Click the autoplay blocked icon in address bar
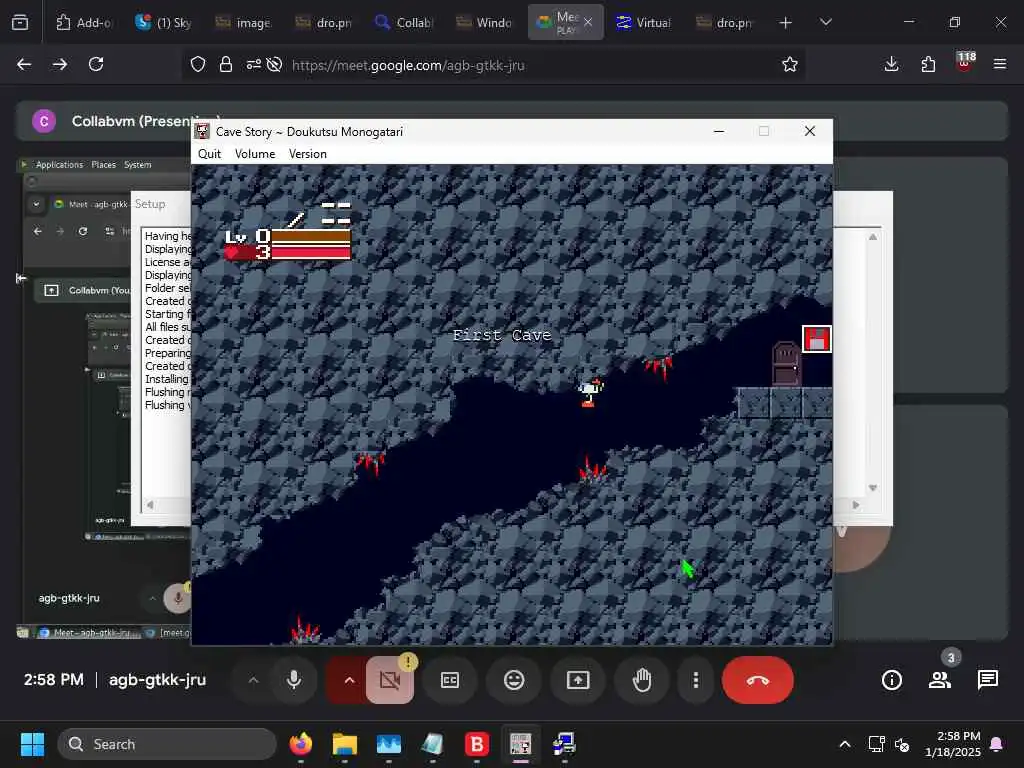This screenshot has width=1024, height=768. click(275, 64)
